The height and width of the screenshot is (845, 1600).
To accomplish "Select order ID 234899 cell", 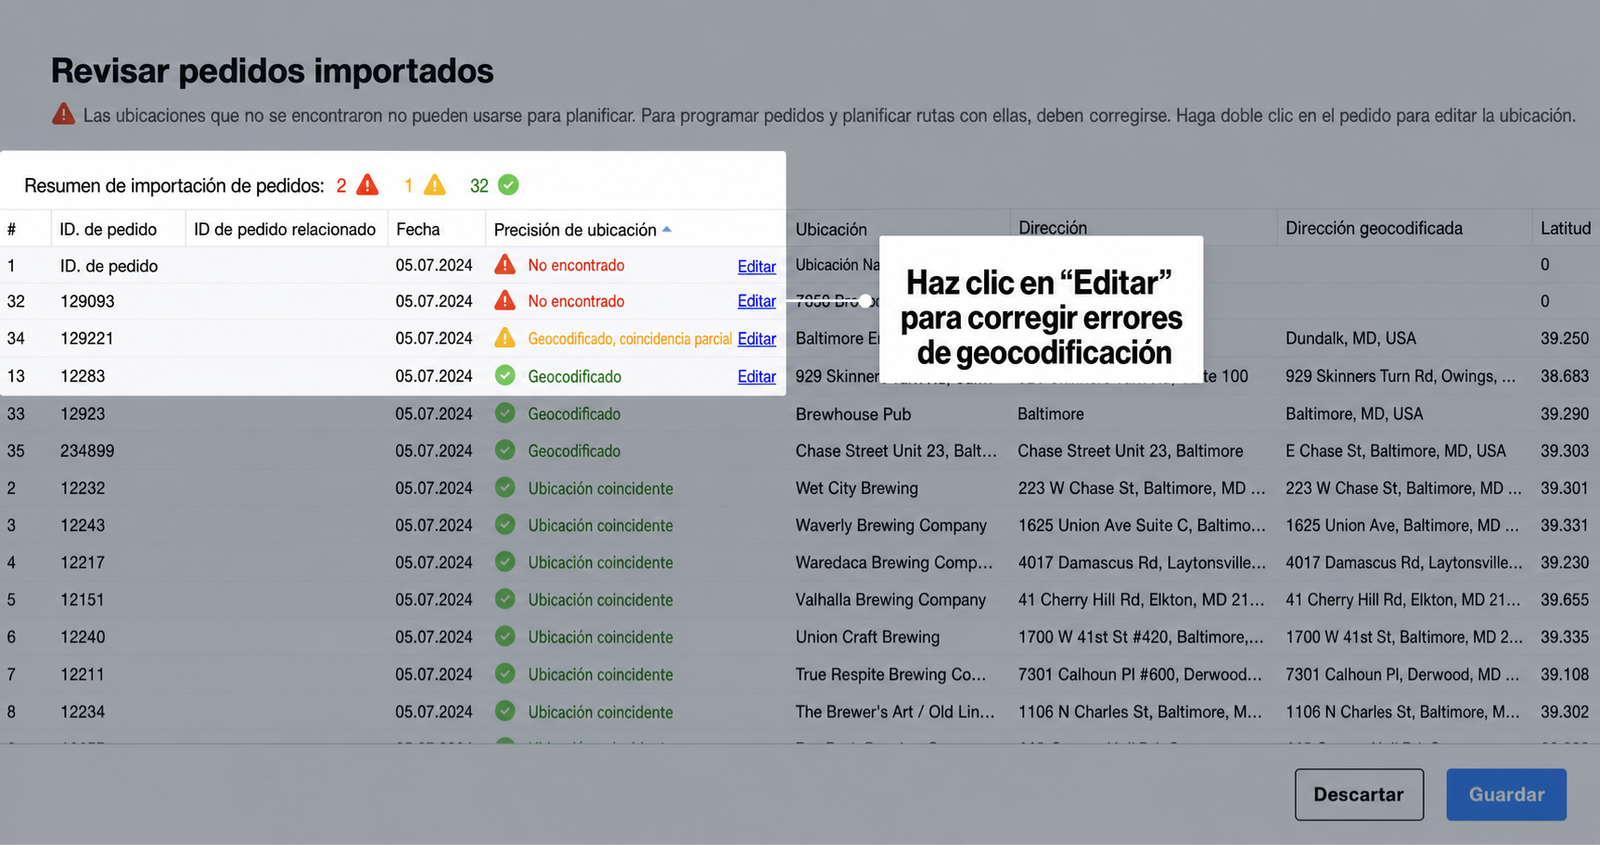I will pyautogui.click(x=87, y=451).
